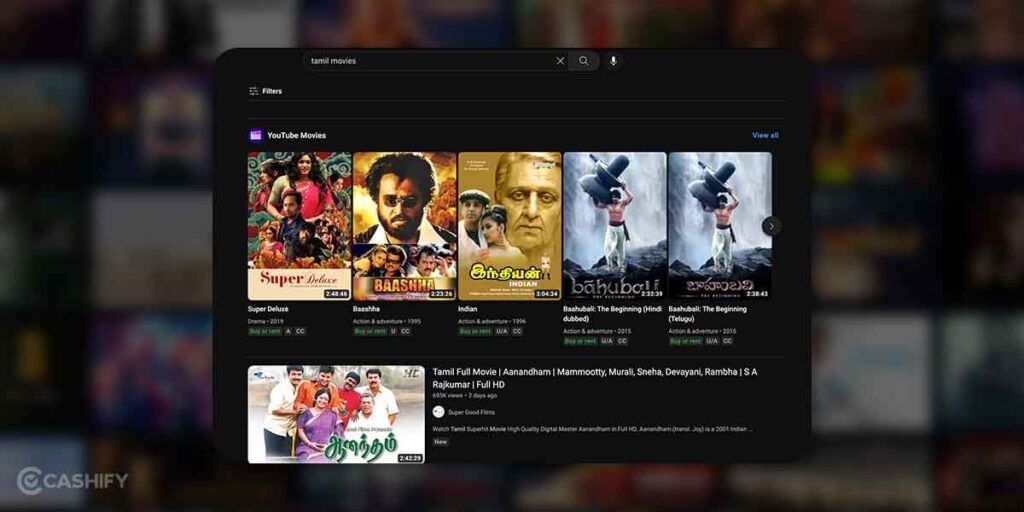Open the View all link
Image resolution: width=1024 pixels, height=512 pixels.
pos(765,135)
